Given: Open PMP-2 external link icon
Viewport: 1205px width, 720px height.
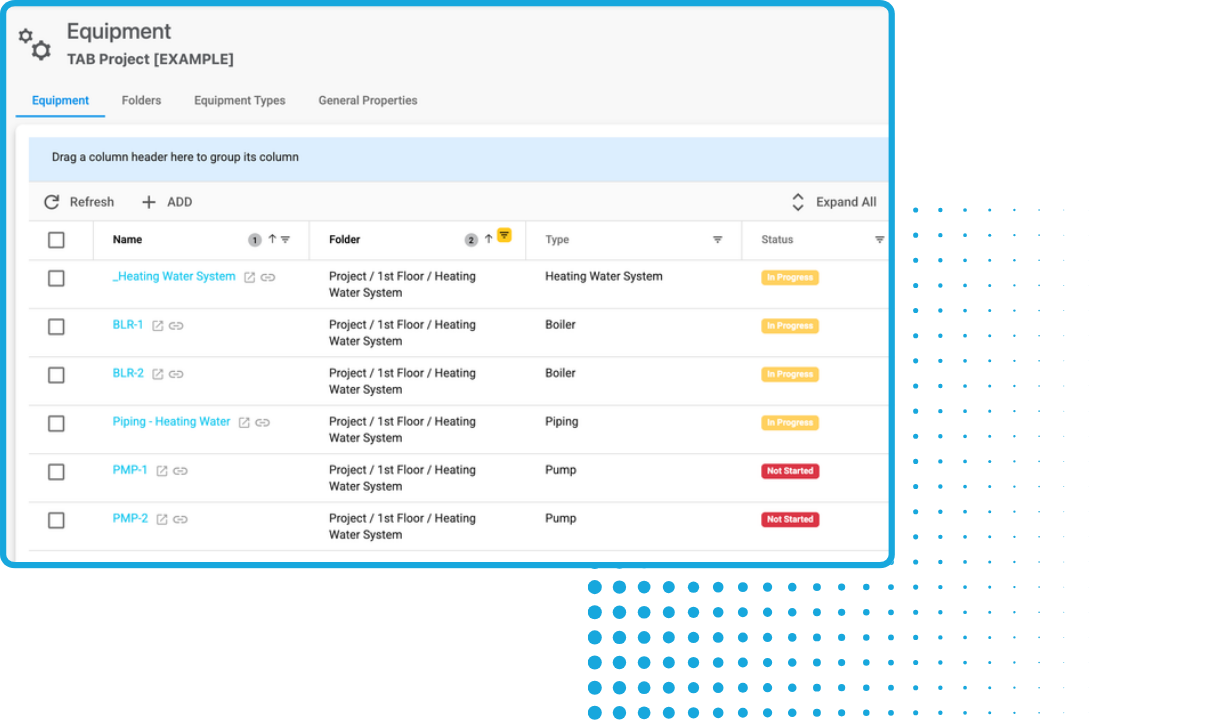Looking at the screenshot, I should point(162,520).
